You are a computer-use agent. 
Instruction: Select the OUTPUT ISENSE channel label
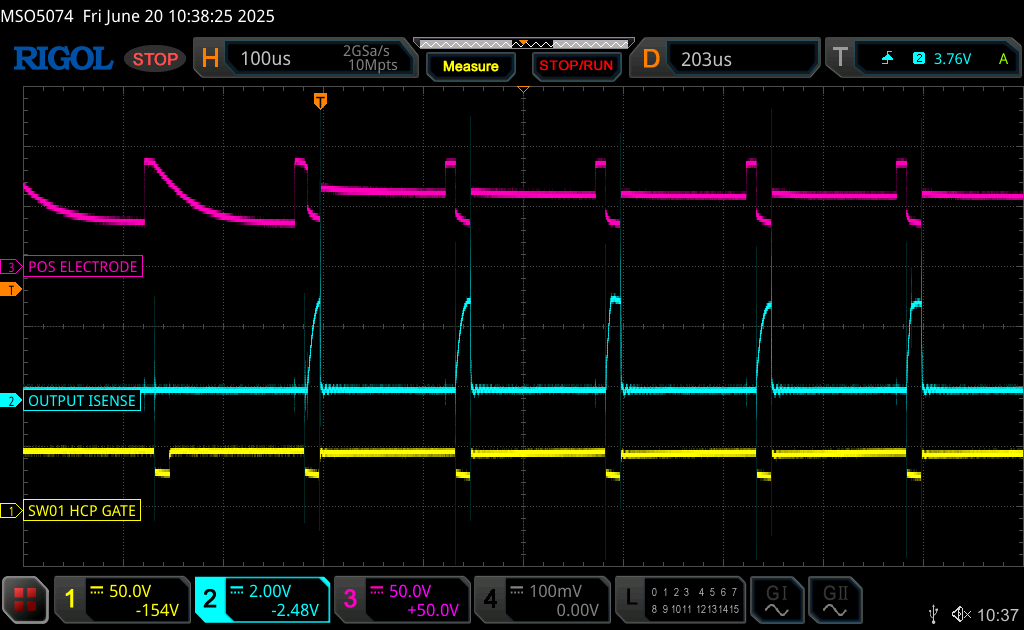(x=82, y=400)
